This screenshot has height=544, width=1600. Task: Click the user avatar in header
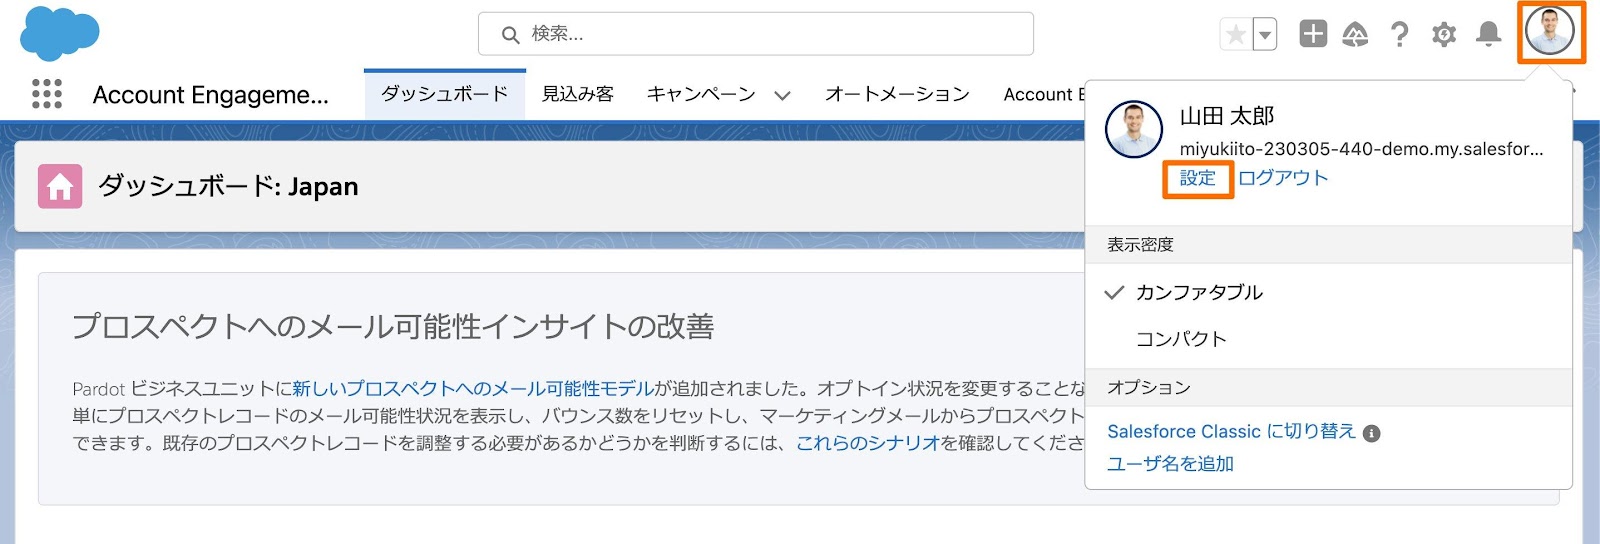coord(1550,32)
